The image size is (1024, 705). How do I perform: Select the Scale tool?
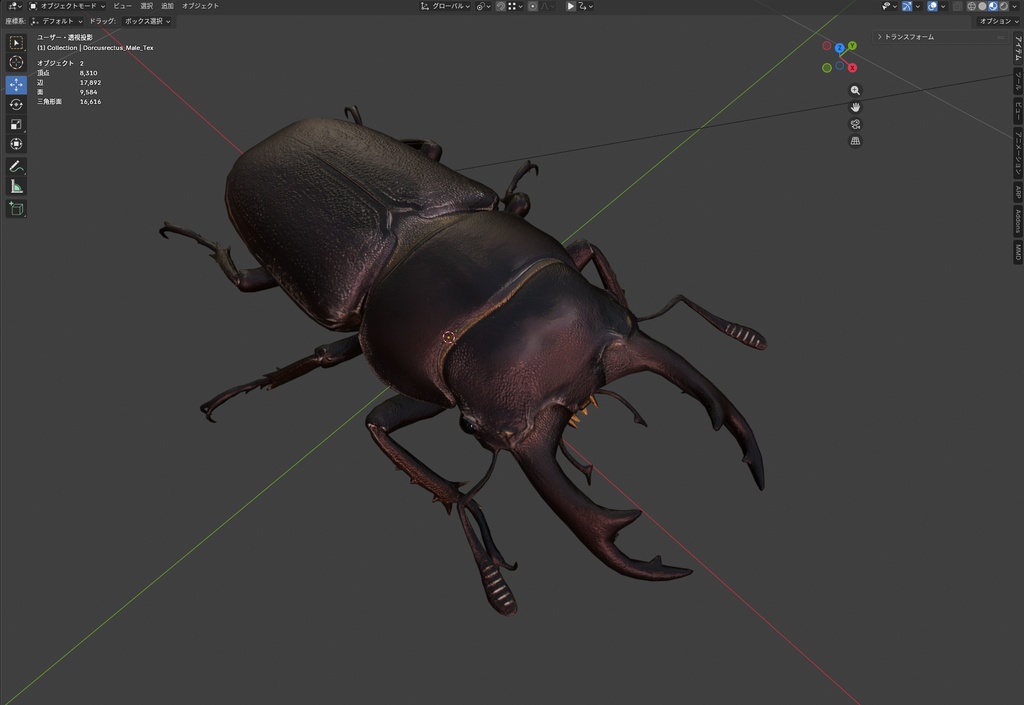tap(16, 124)
